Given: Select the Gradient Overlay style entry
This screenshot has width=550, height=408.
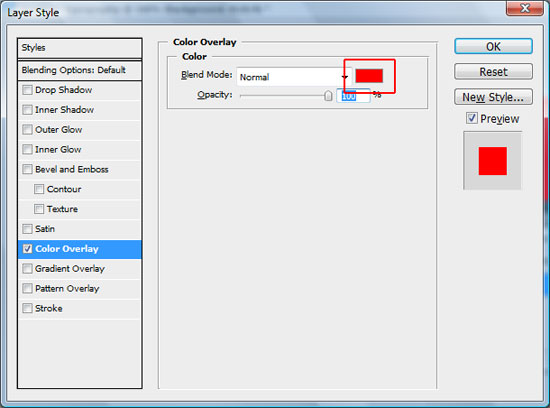Looking at the screenshot, I should pos(80,269).
